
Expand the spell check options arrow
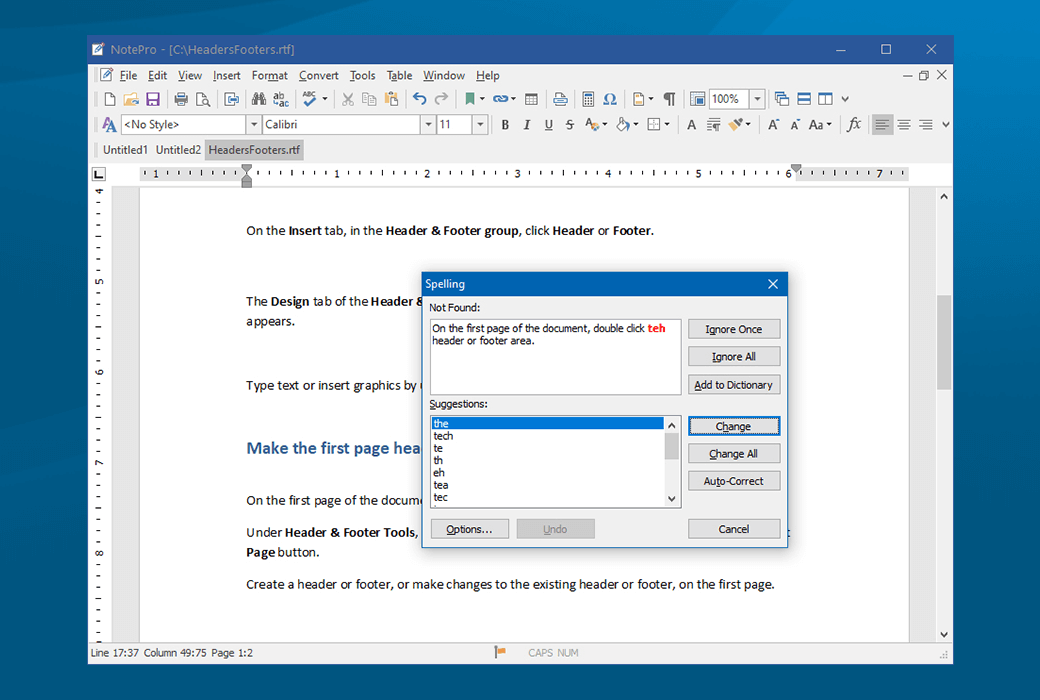click(325, 100)
